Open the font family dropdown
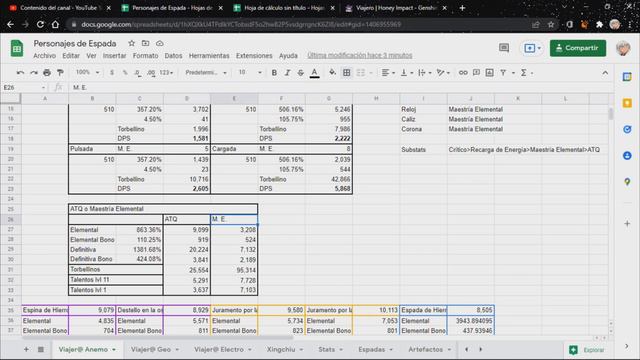Image resolution: width=640 pixels, height=360 pixels. point(206,73)
